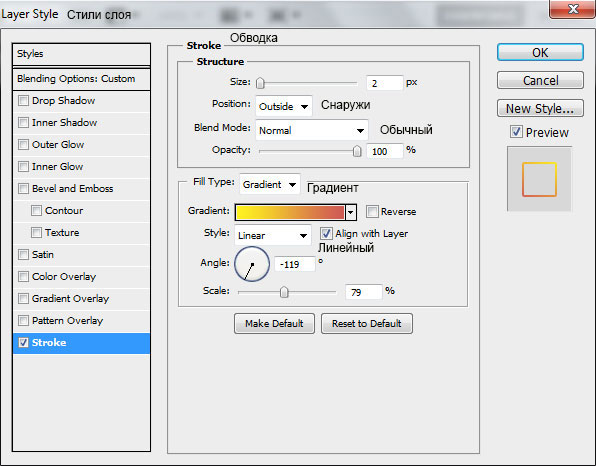Toggle the Satin checkbox
Image resolution: width=596 pixels, height=466 pixels.
click(24, 255)
